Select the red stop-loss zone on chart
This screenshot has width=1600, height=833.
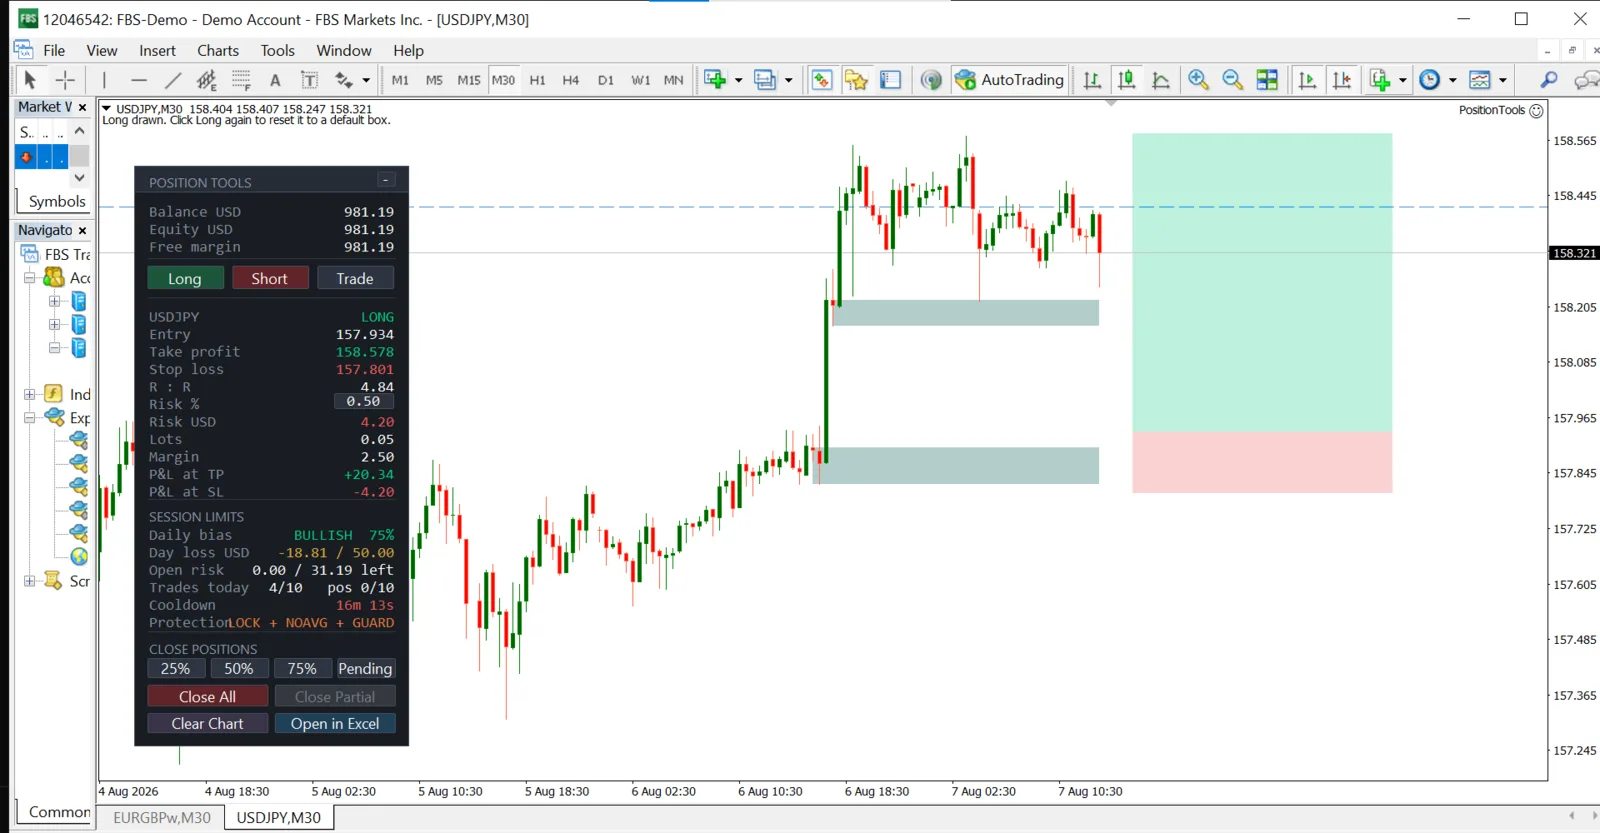1262,462
